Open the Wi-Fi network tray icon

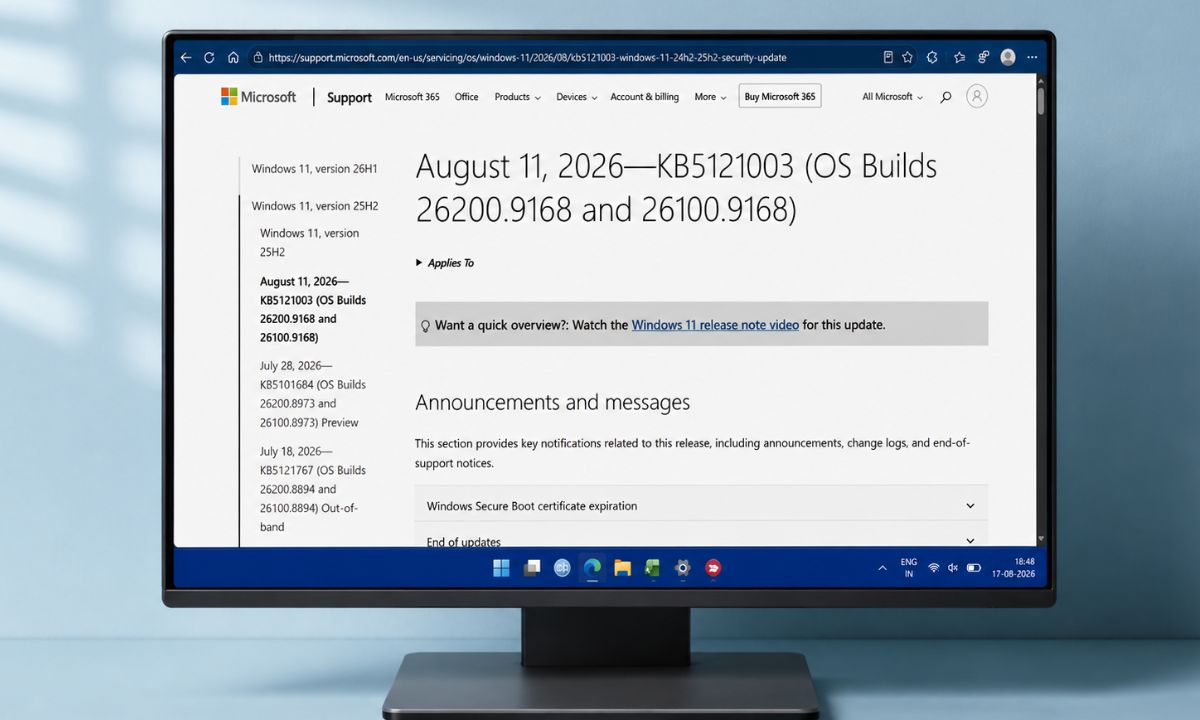933,568
